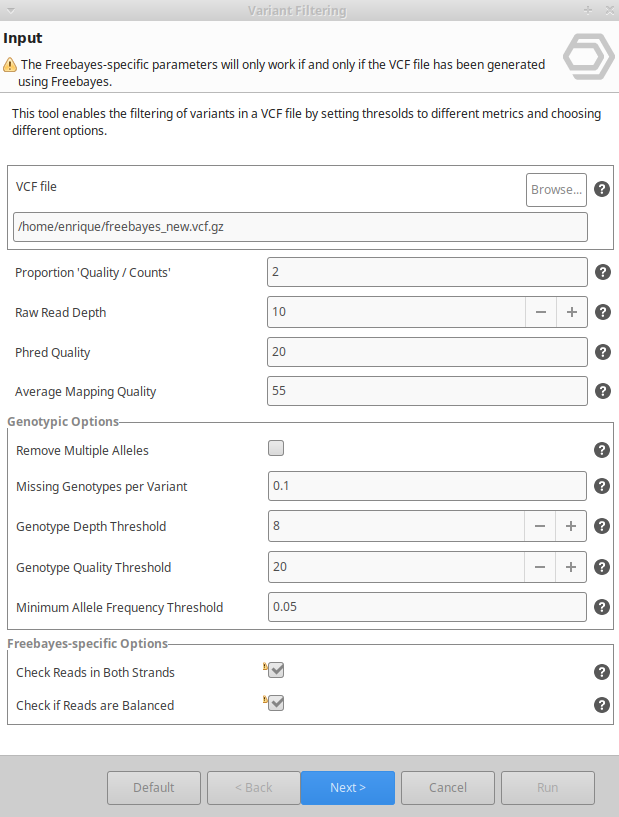Viewport: 619px width, 817px height.
Task: Click the Phred Quality help icon
Action: click(603, 352)
